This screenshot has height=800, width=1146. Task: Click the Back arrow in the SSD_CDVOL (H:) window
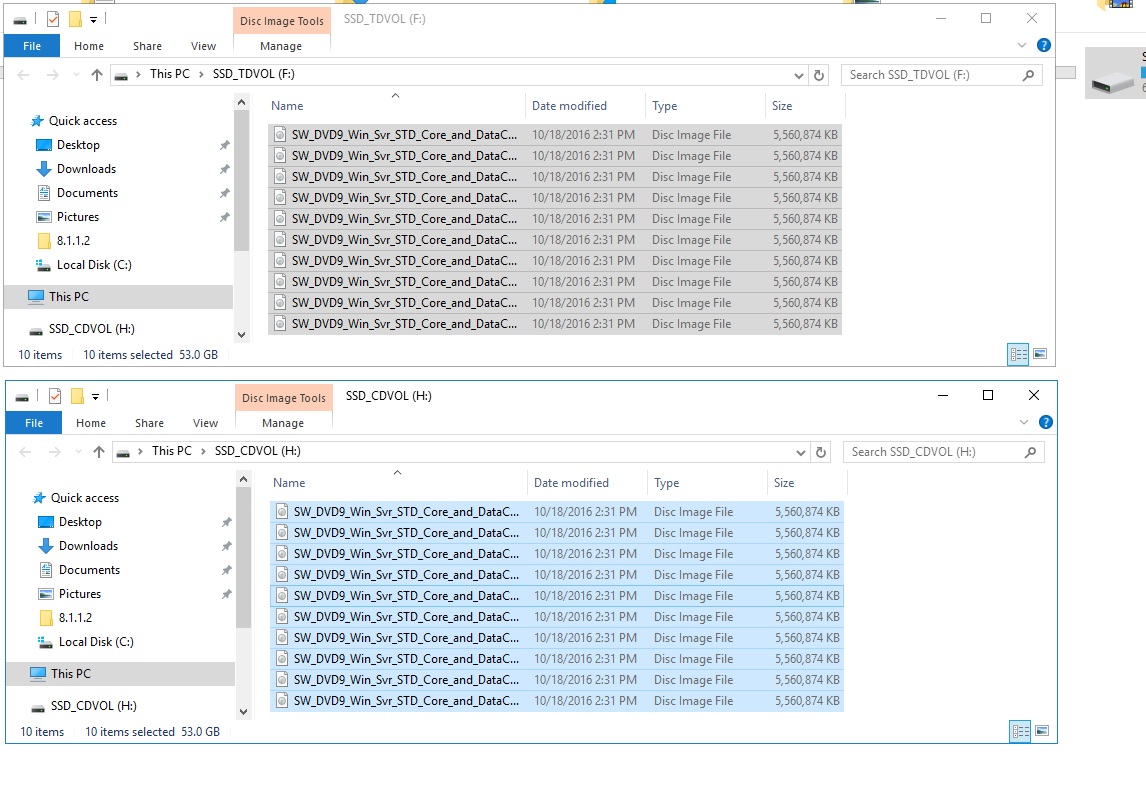click(x=25, y=452)
